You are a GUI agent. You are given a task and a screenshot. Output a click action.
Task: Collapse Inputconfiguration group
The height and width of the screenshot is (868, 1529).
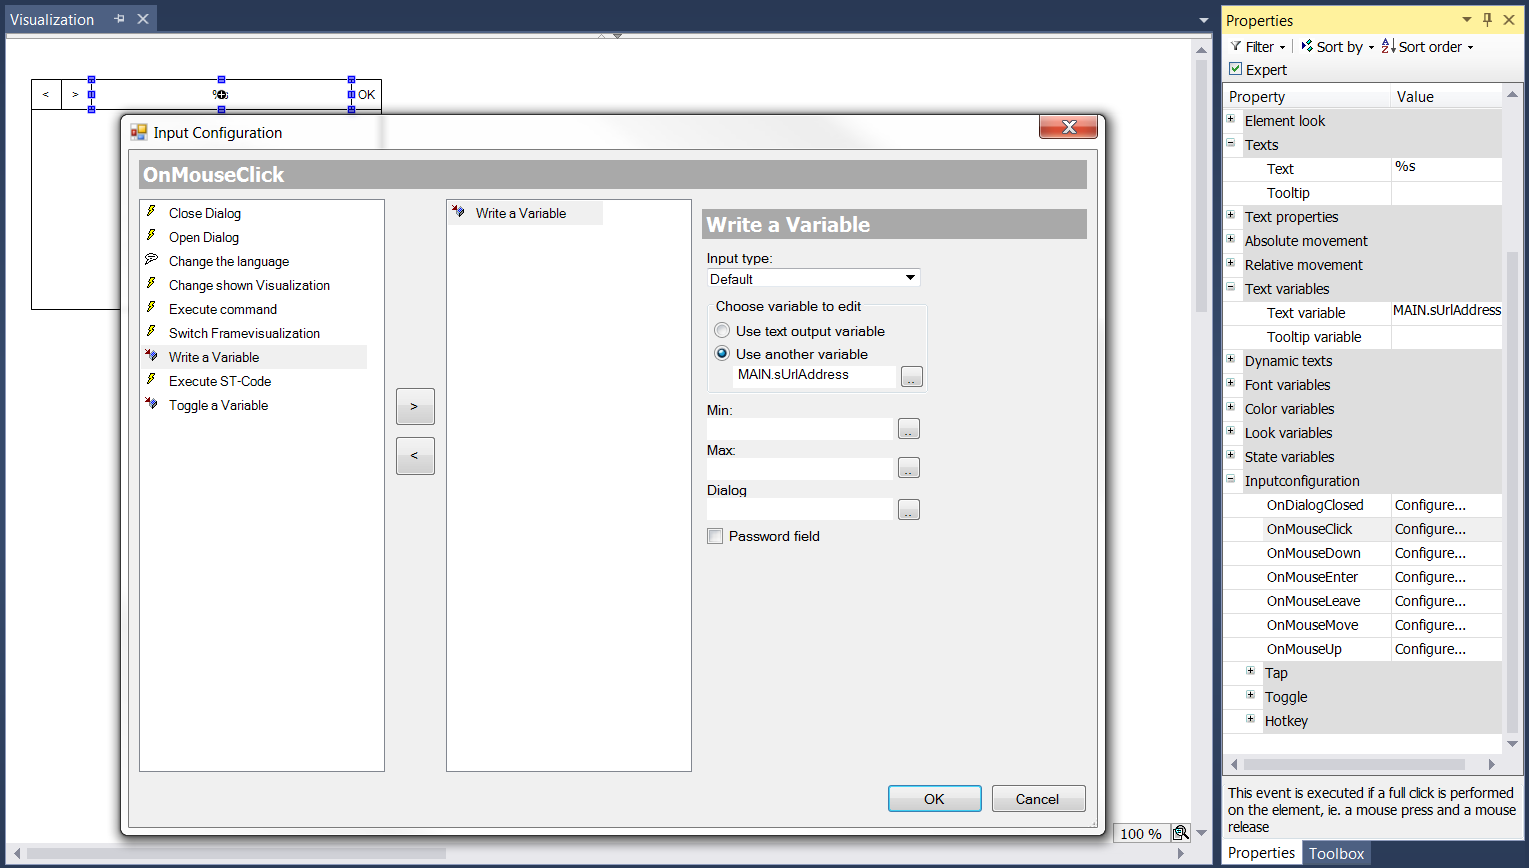click(x=1231, y=480)
